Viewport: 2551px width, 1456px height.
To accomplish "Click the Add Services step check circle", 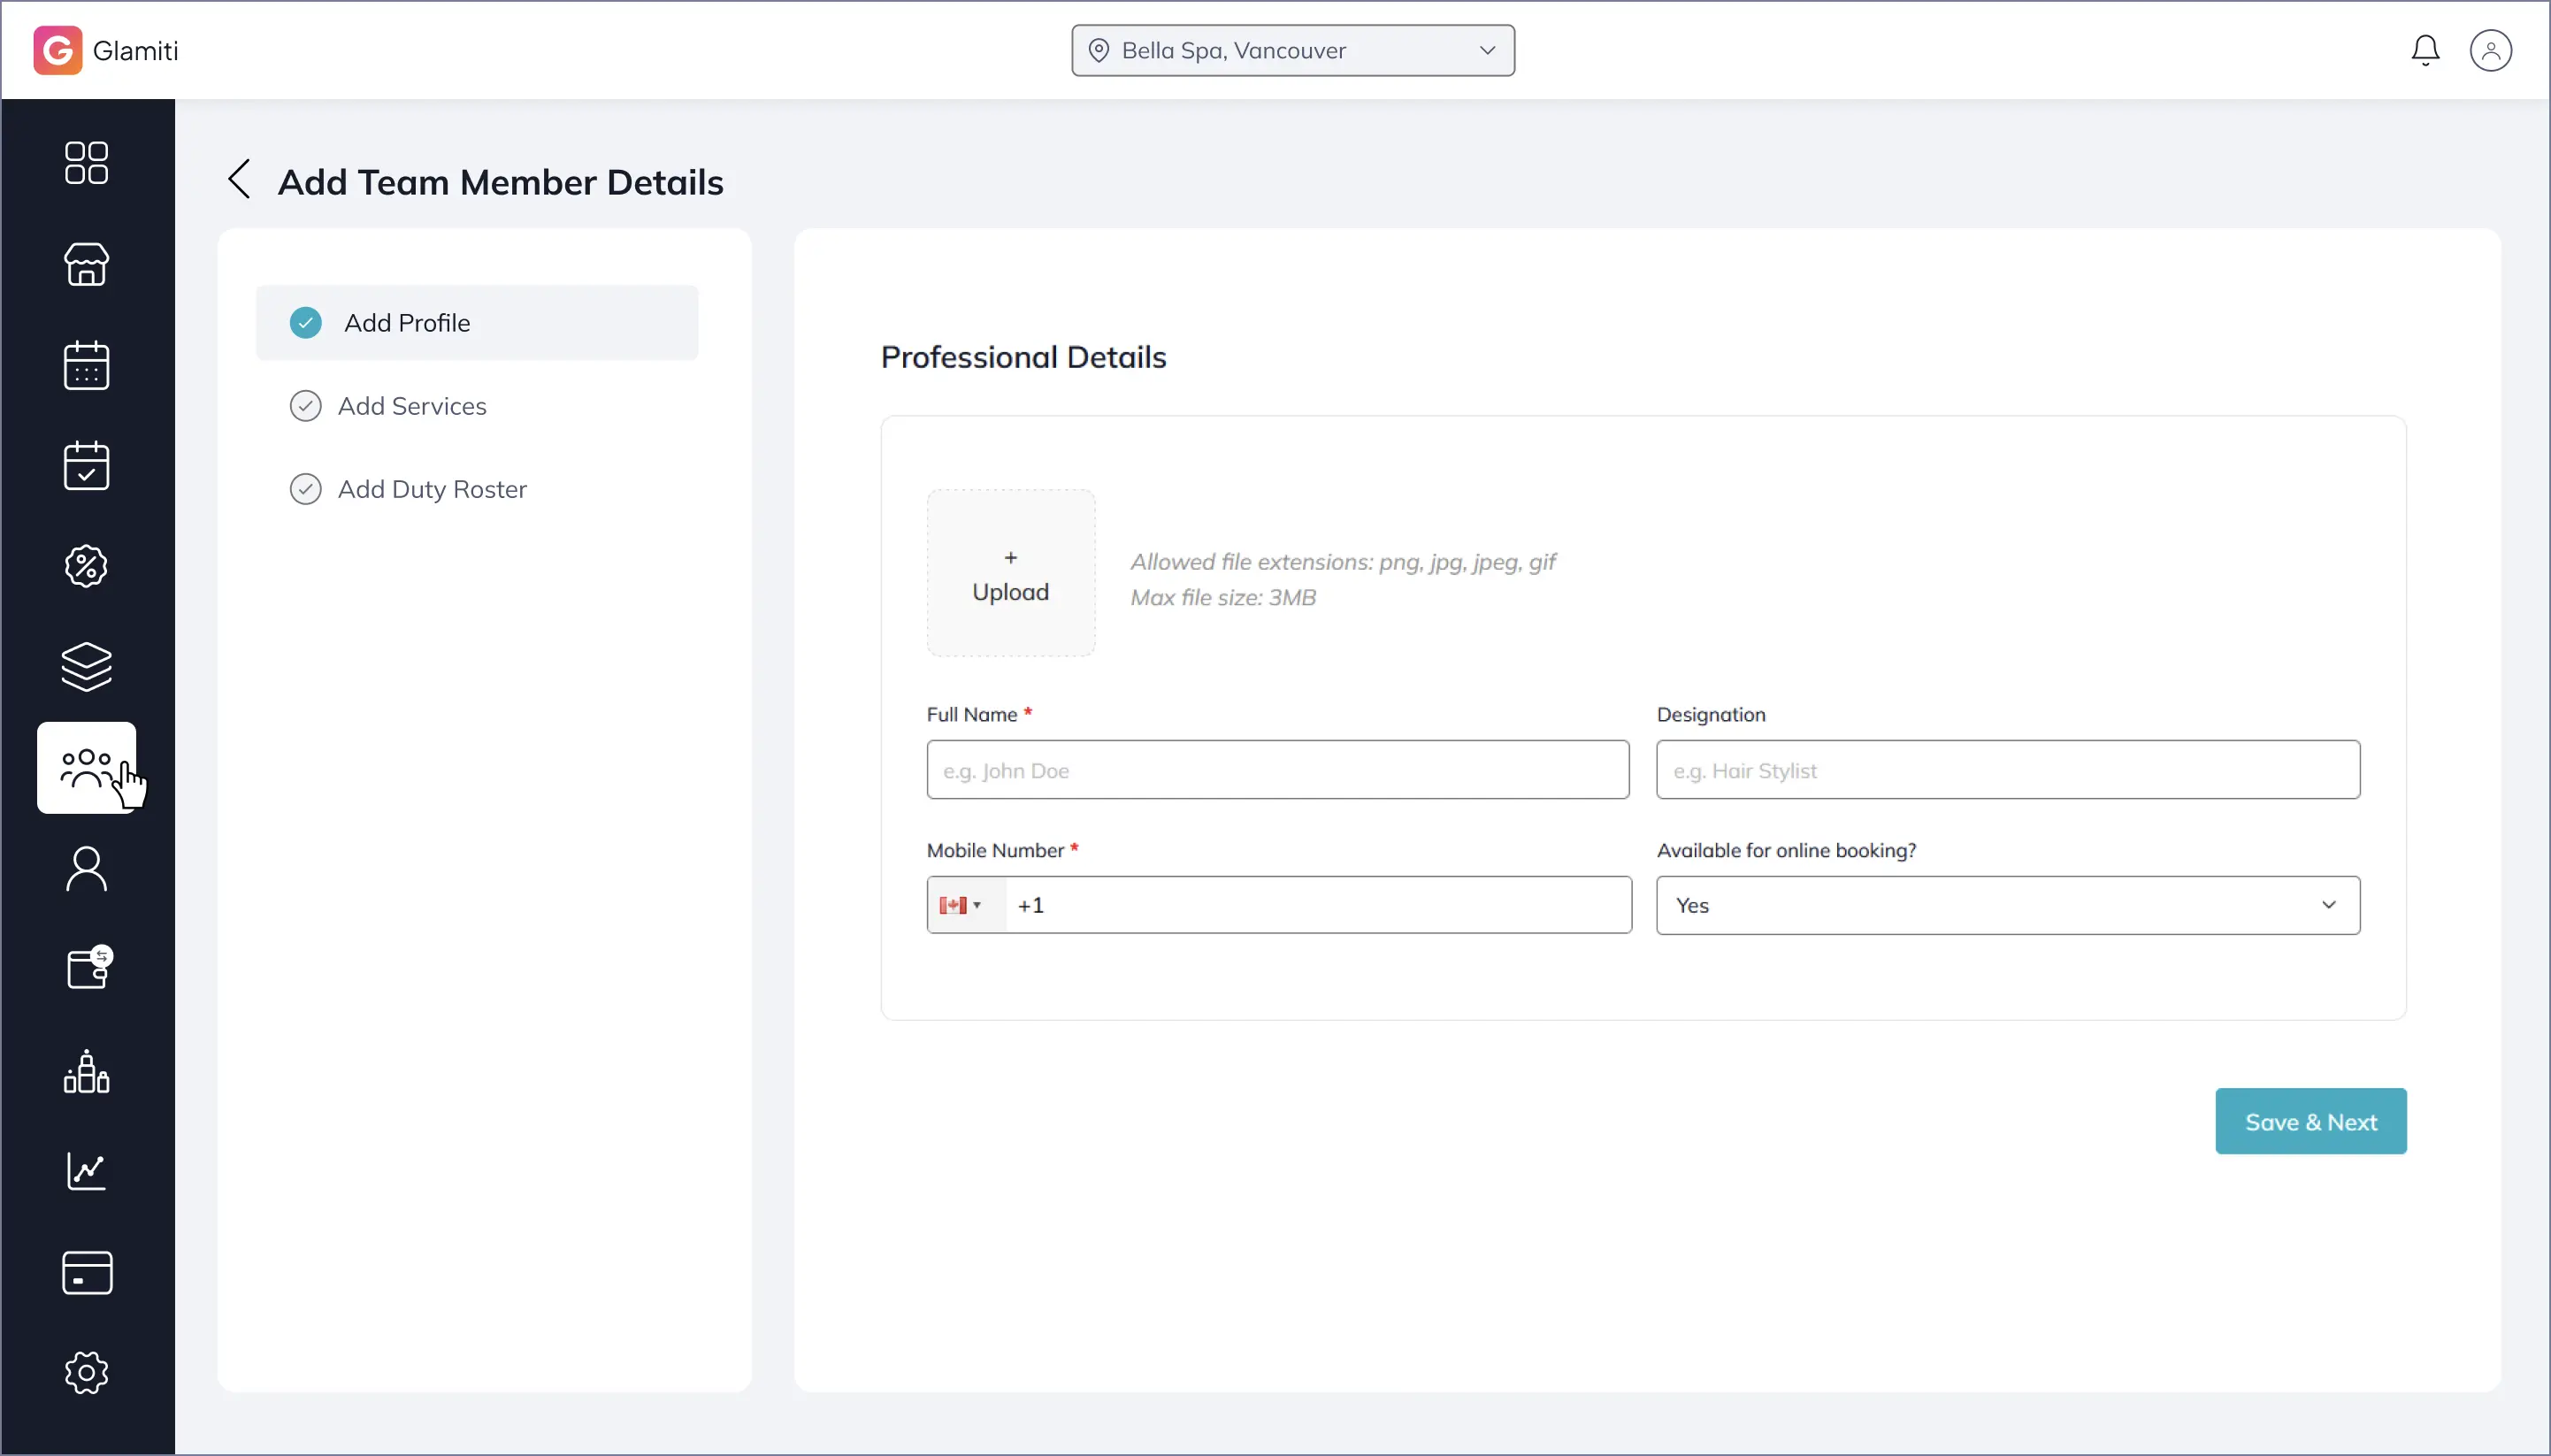I will tap(306, 406).
